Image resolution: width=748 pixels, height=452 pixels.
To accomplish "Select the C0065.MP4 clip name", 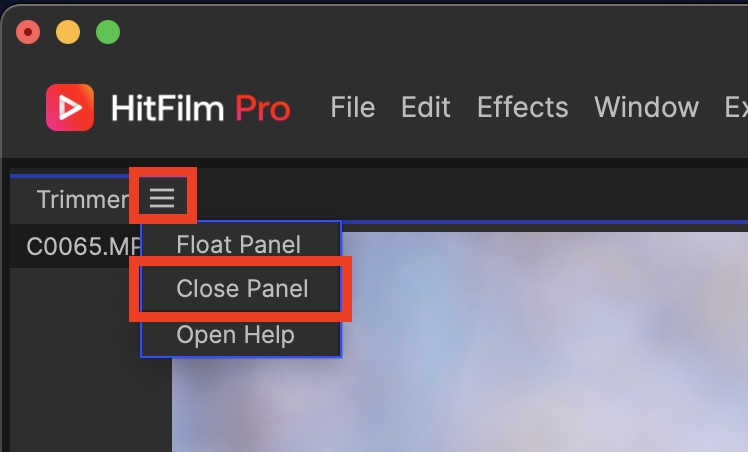I will [x=74, y=247].
